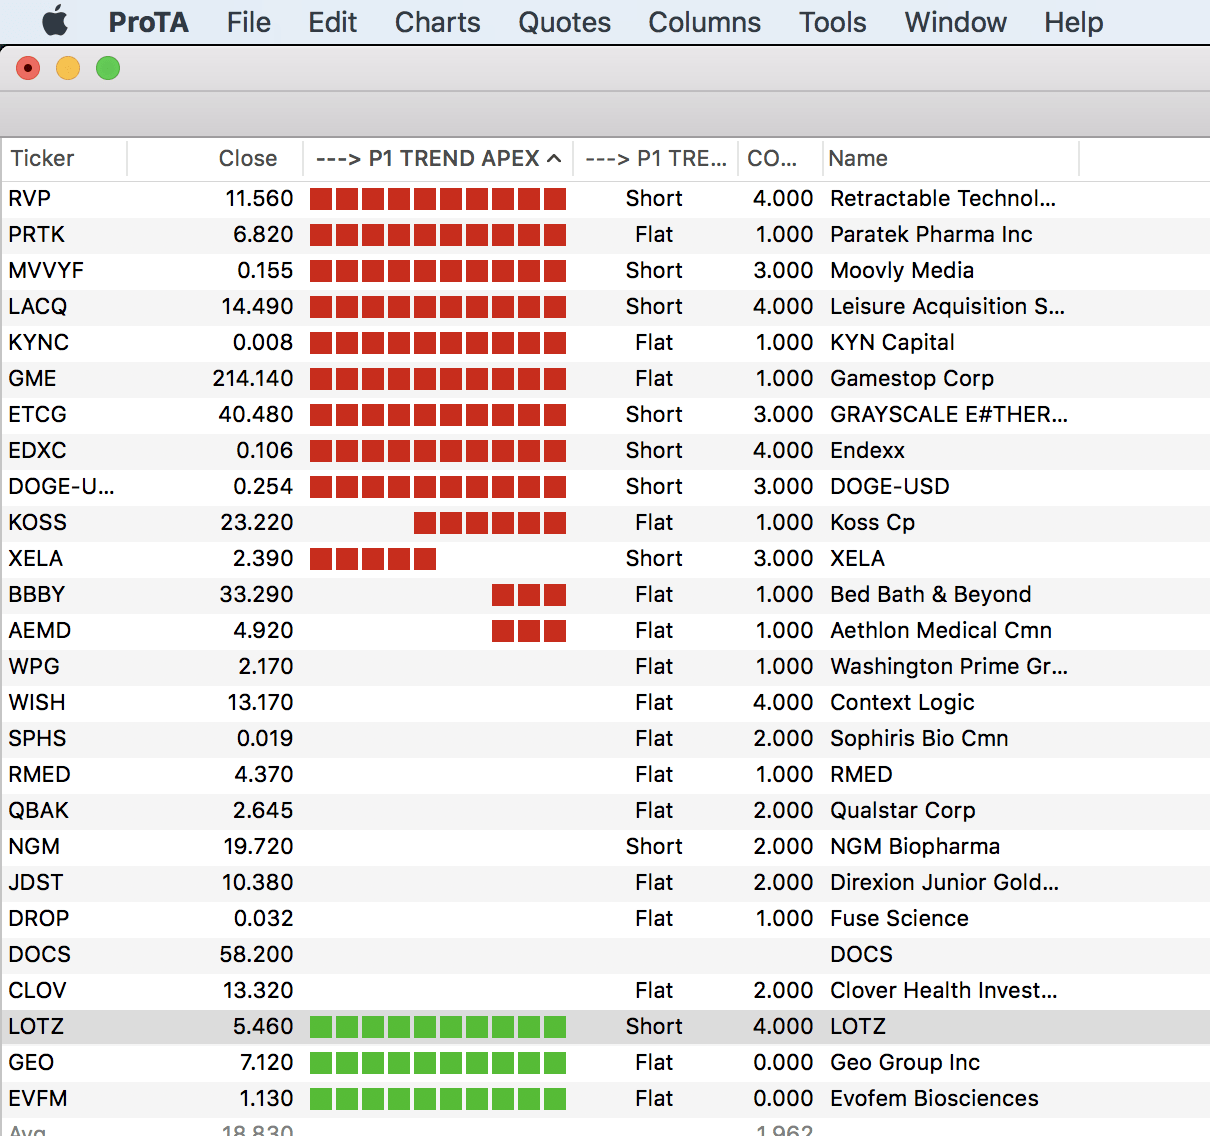Viewport: 1210px width, 1136px height.
Task: Click the name Washington Prime Gr...
Action: (x=949, y=666)
